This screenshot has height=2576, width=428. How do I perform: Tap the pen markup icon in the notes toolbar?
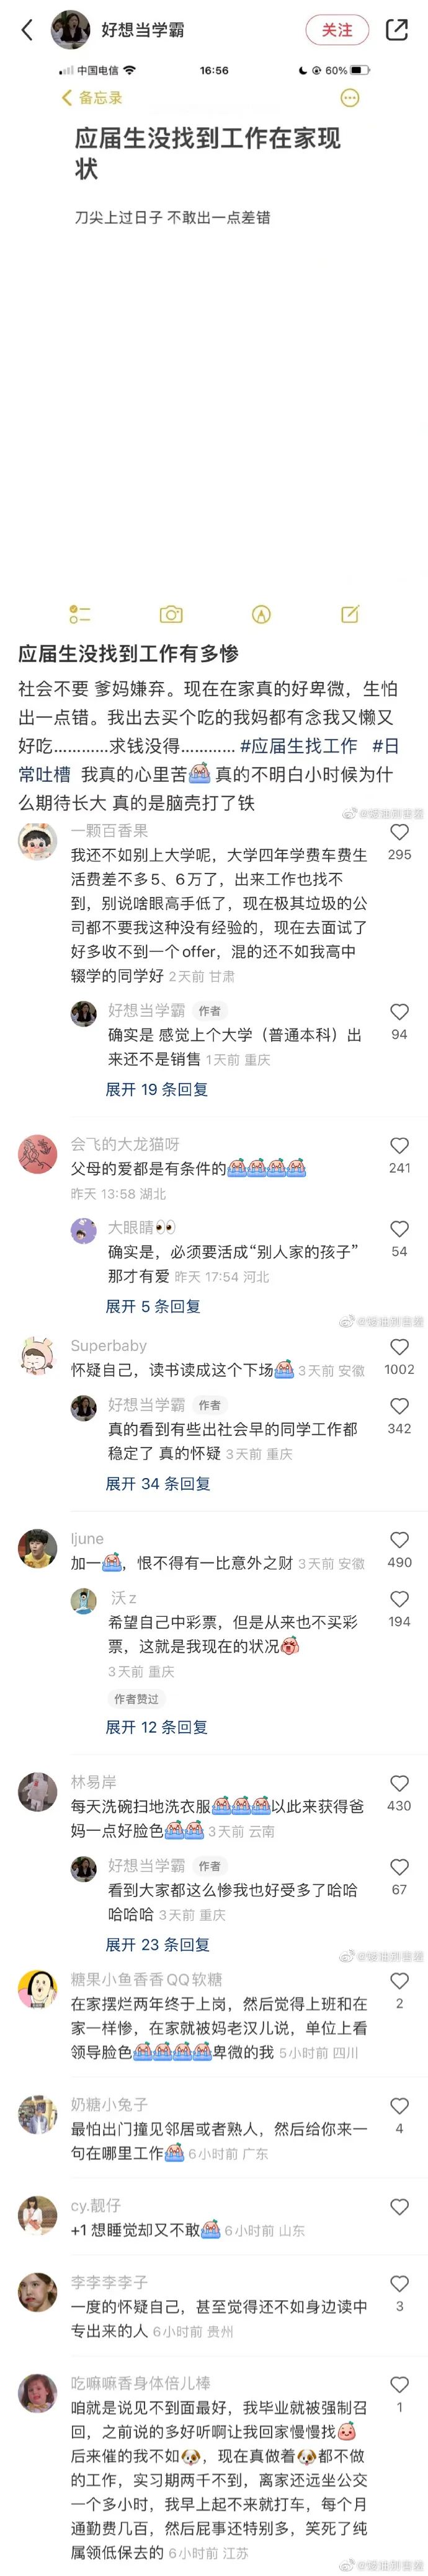261,614
